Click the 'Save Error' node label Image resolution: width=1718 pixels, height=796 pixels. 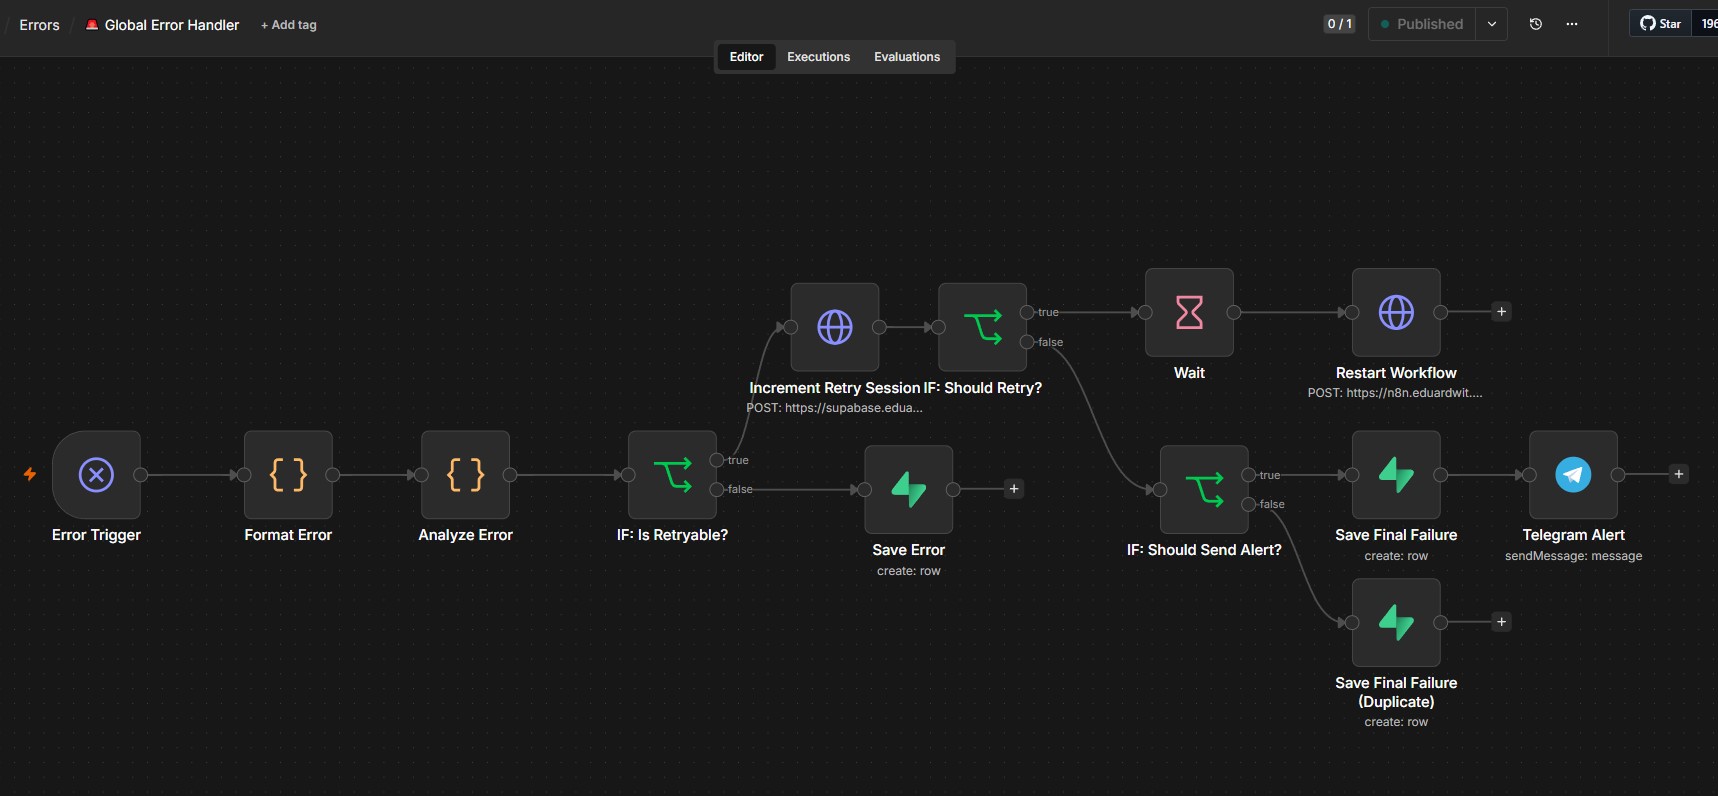pos(908,550)
